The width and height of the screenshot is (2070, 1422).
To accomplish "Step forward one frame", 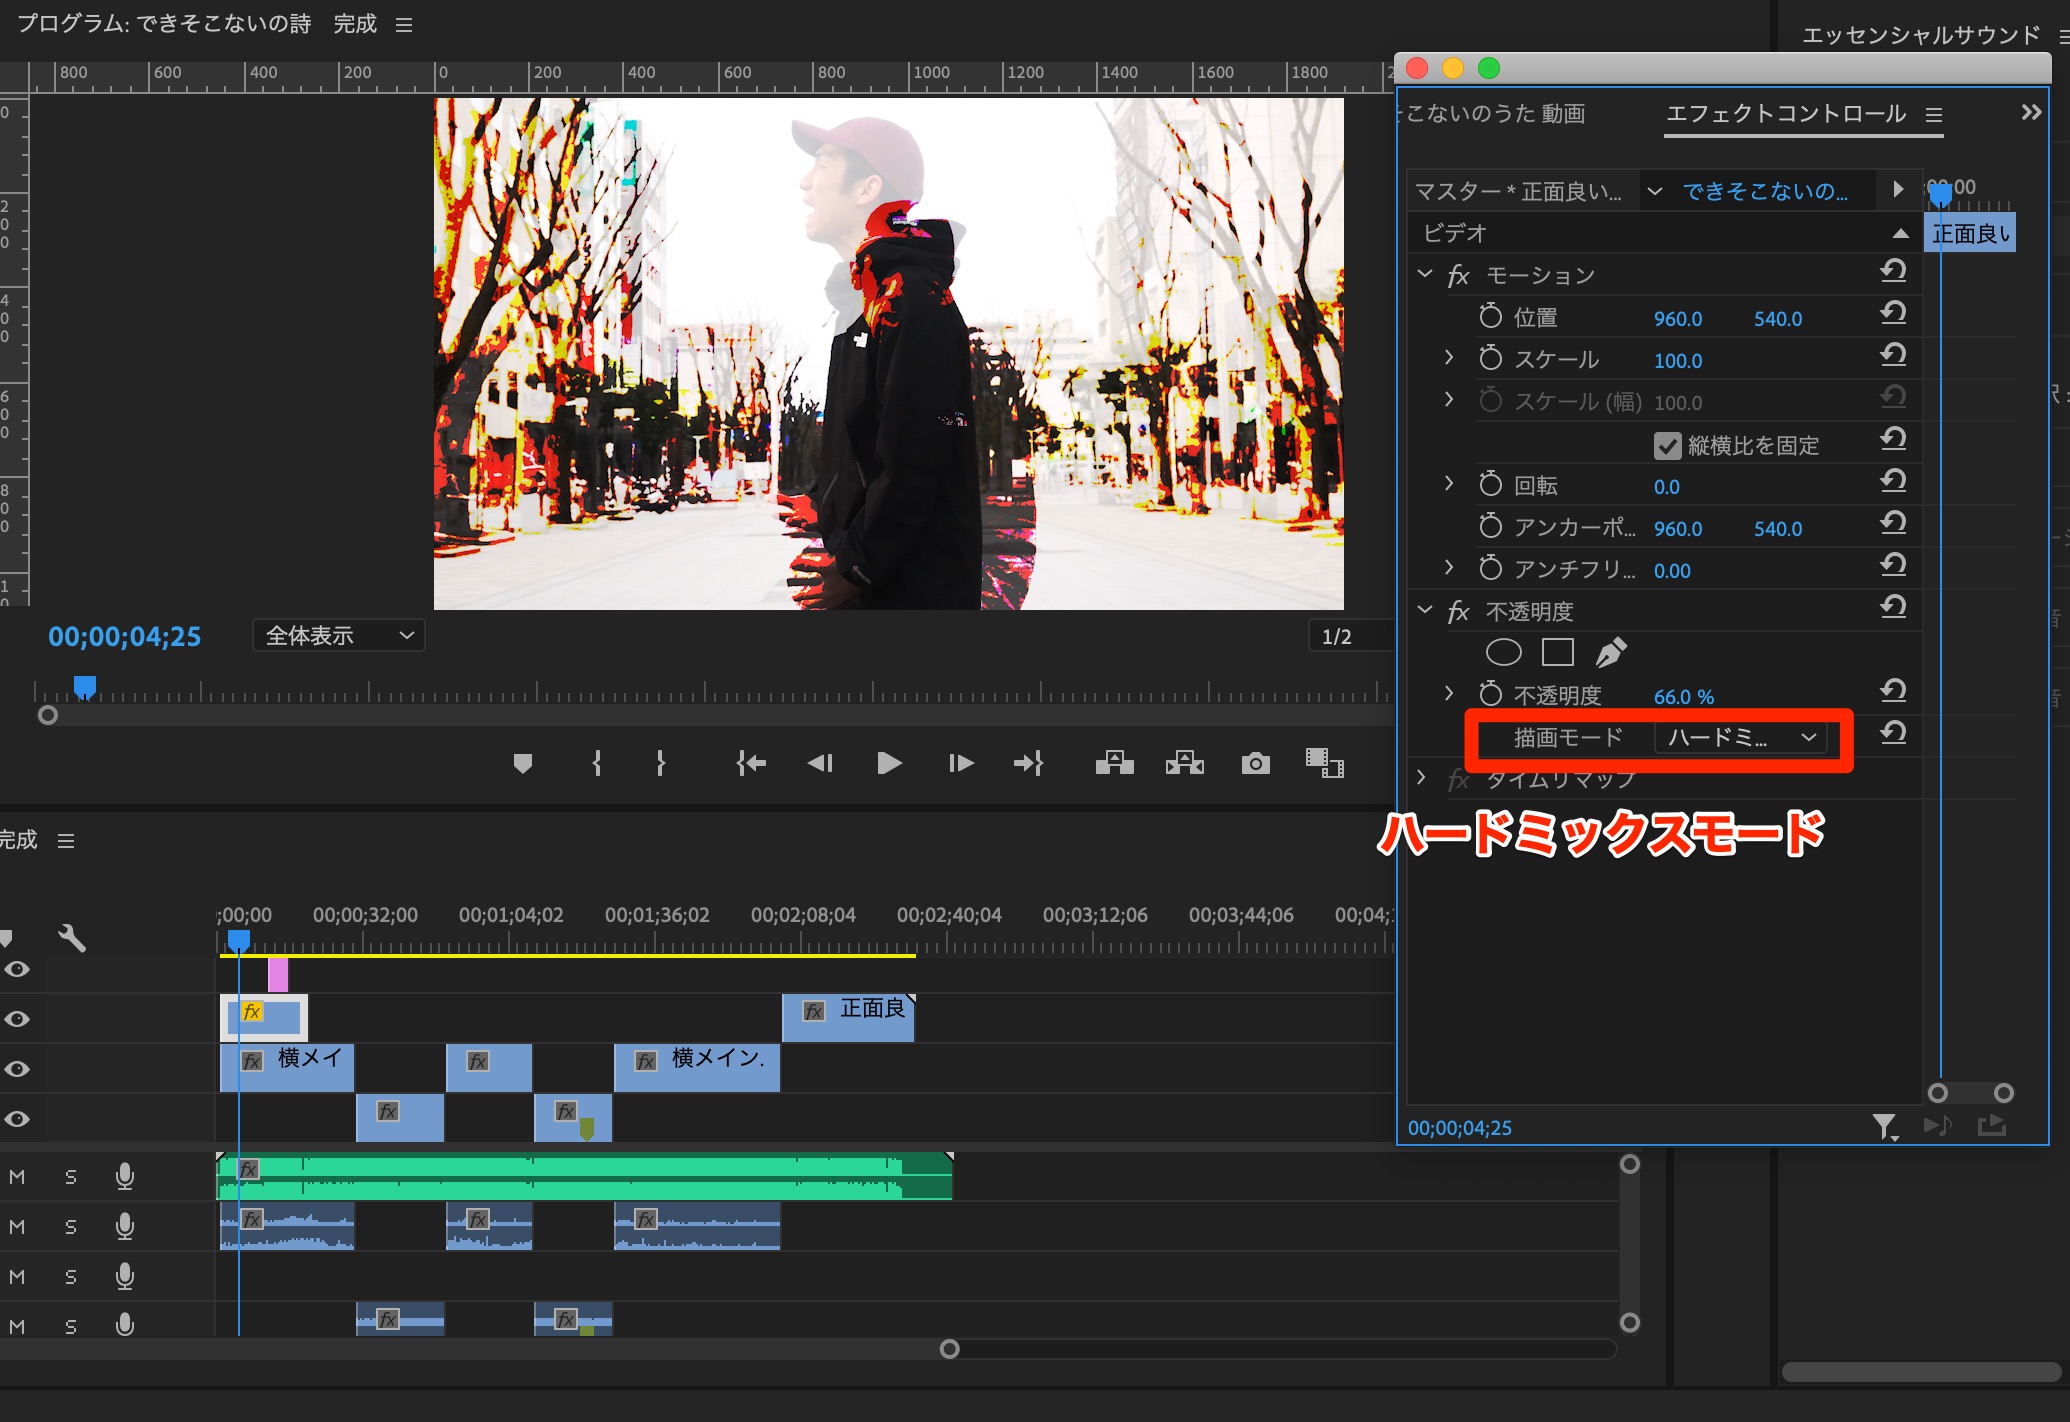I will (x=960, y=764).
